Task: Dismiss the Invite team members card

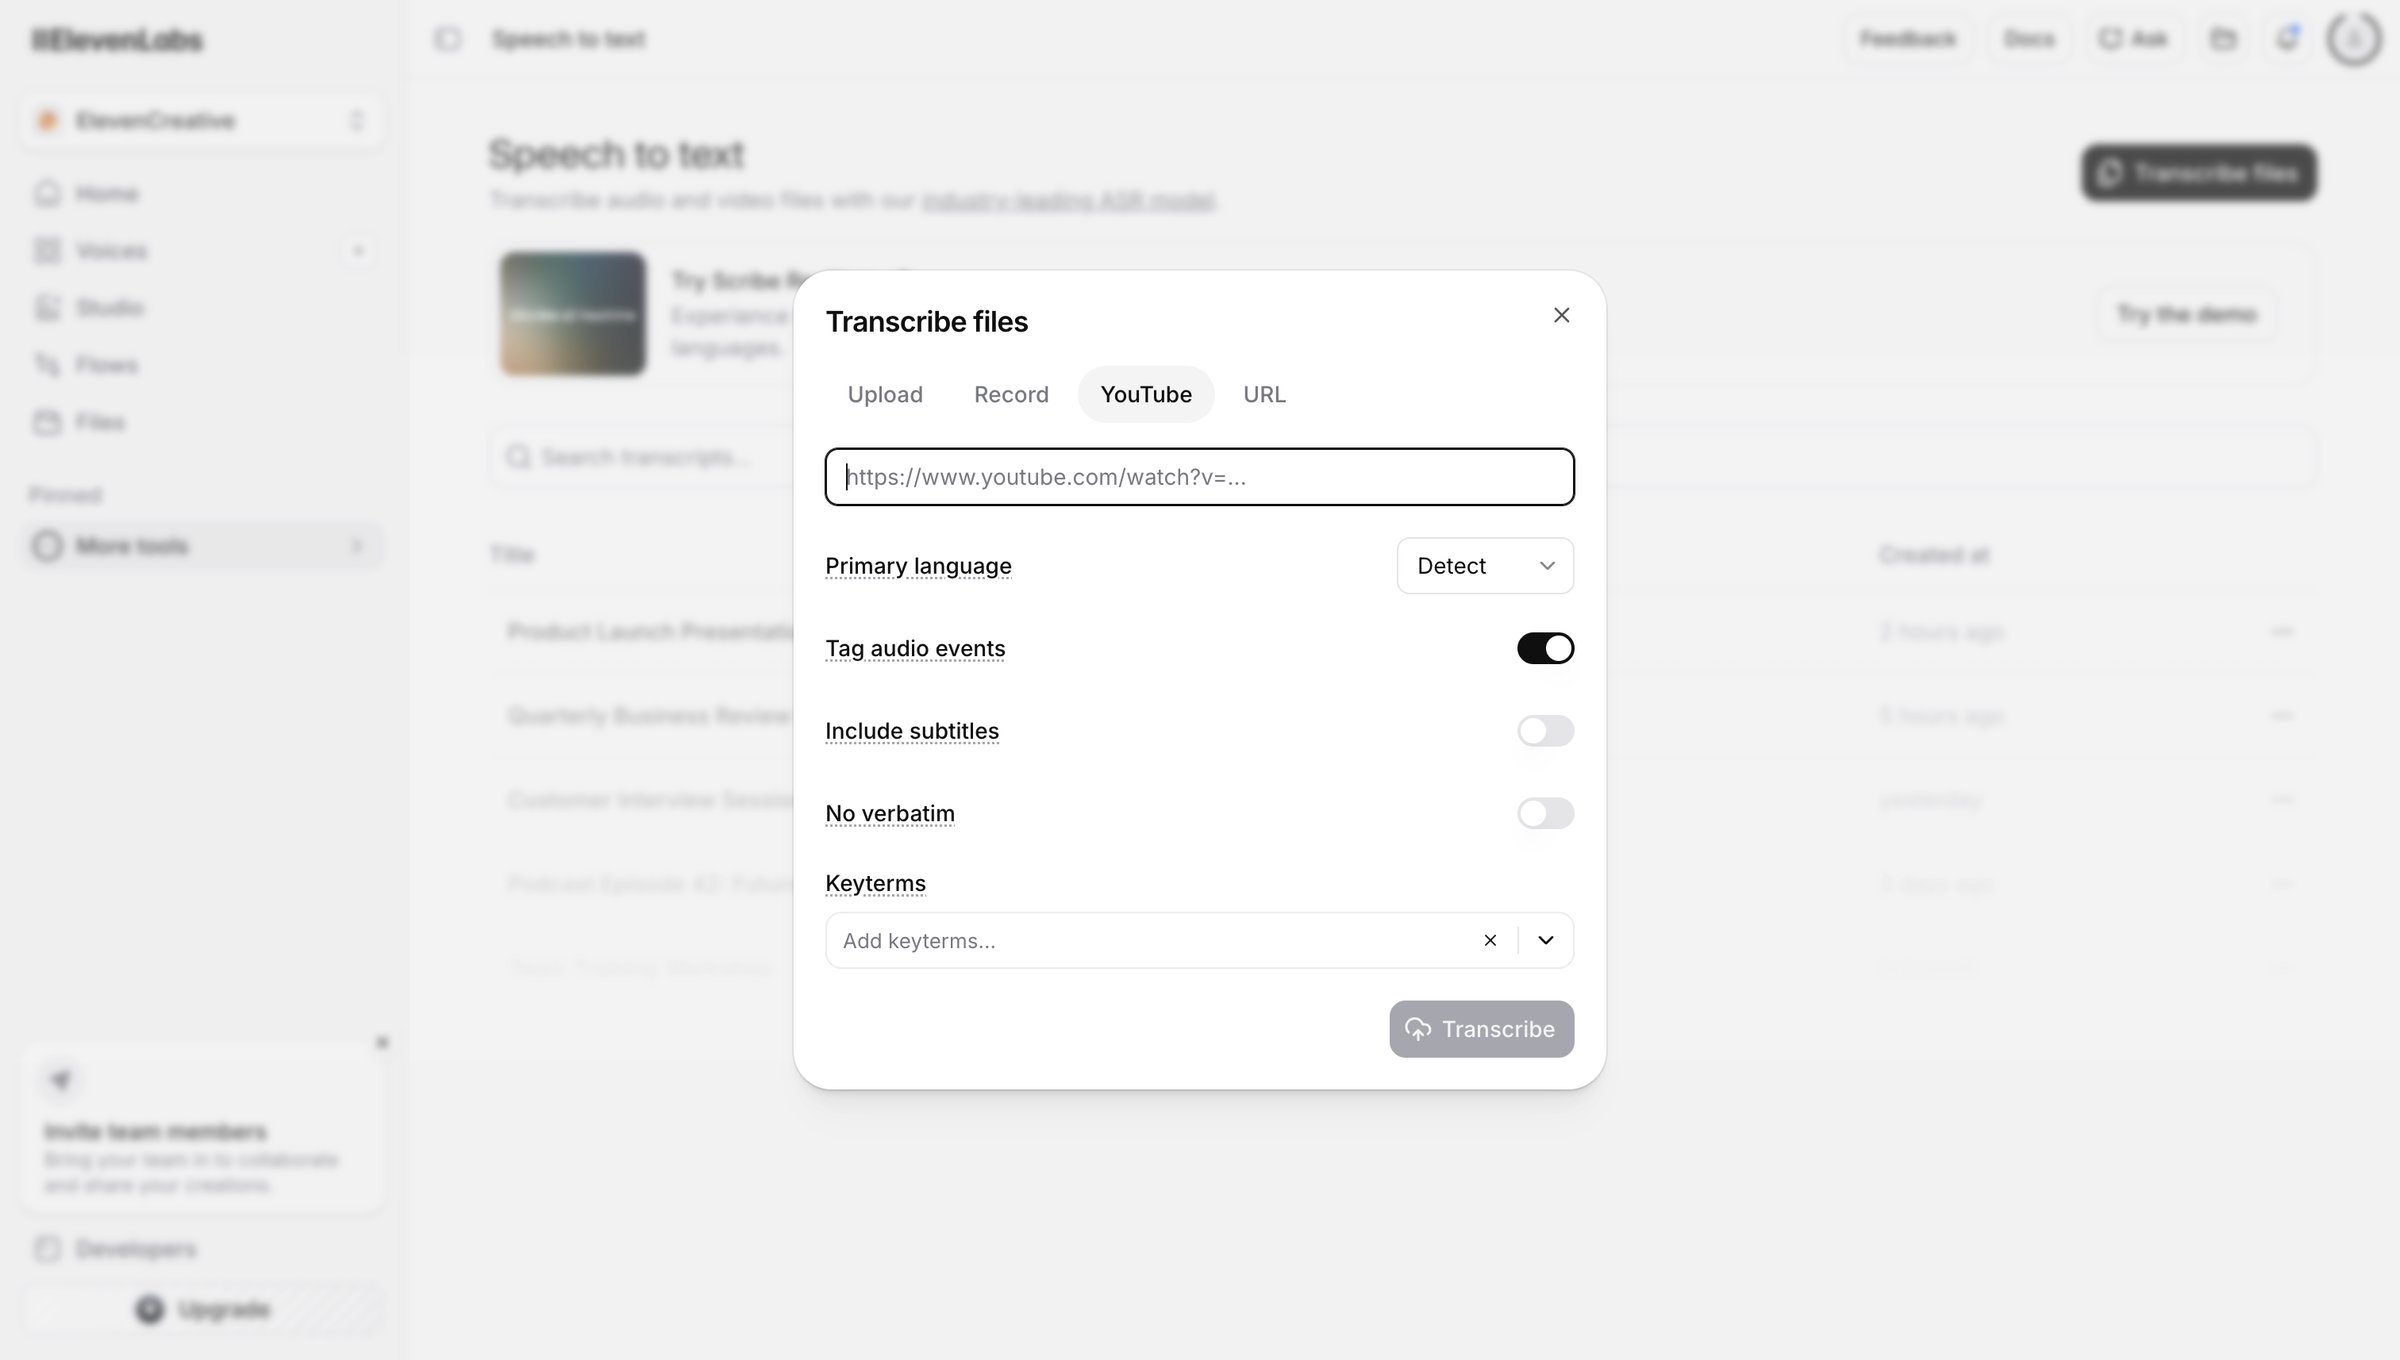Action: [381, 1042]
